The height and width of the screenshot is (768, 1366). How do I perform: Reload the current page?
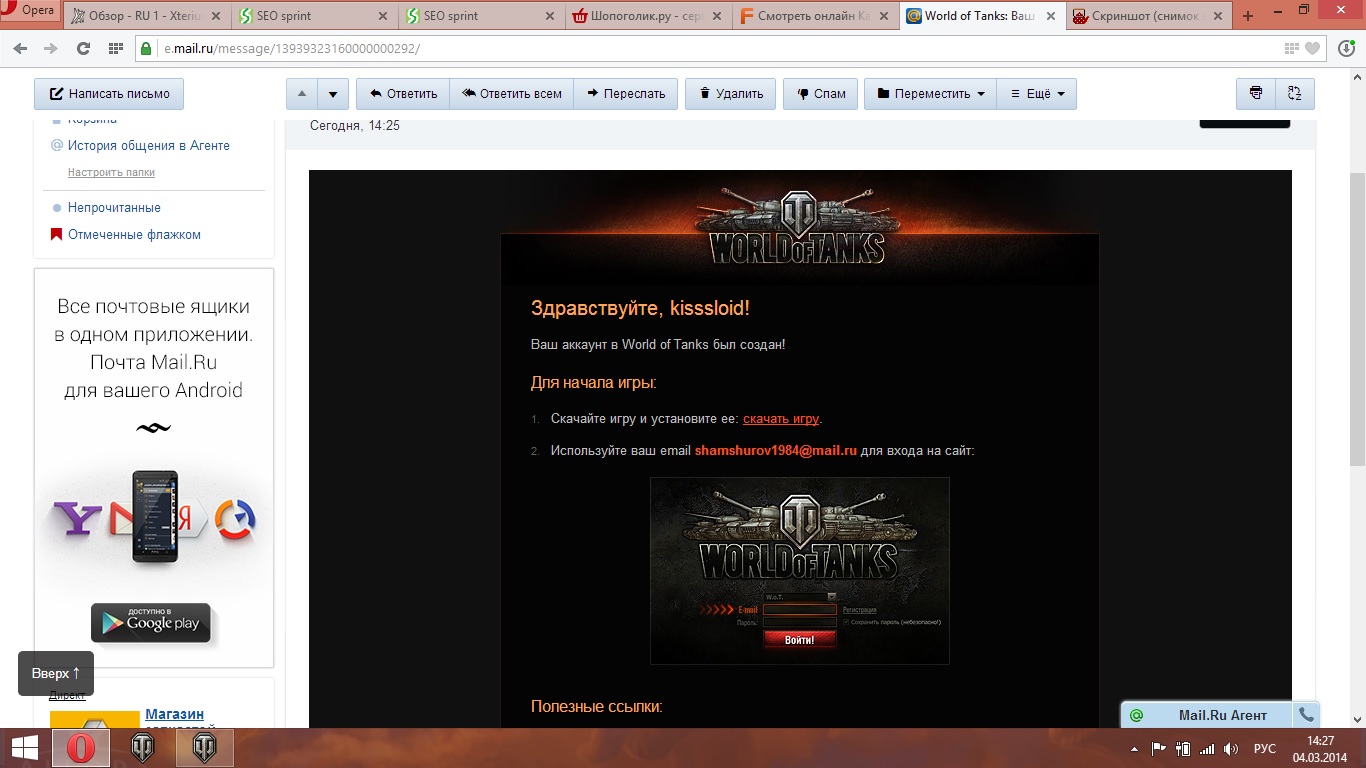point(83,48)
